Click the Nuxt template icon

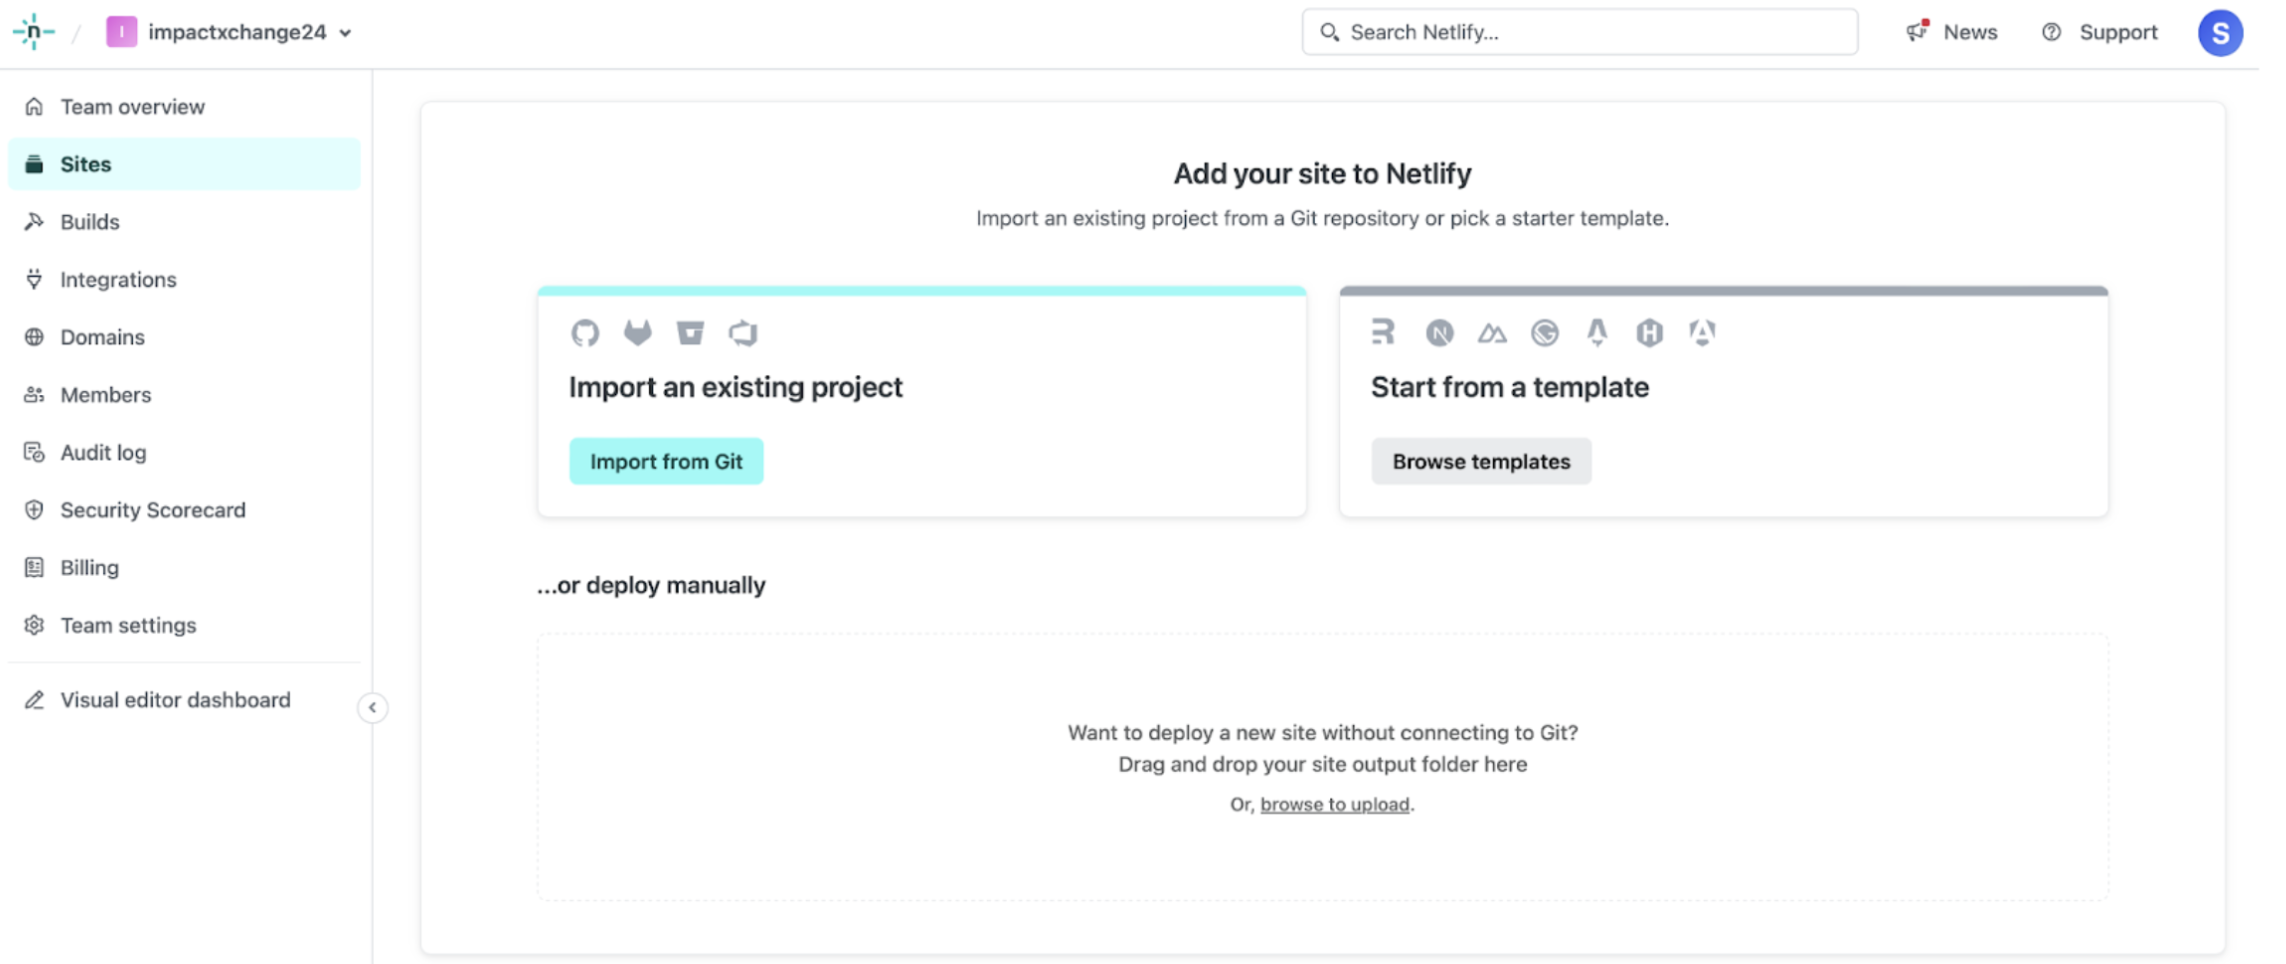1492,333
